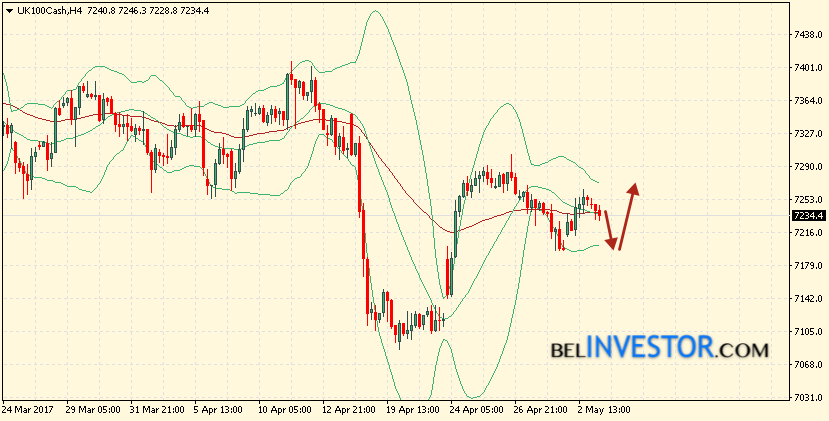829x421 pixels.
Task: Select the 31 Mar 21:00 time label
Action: point(157,410)
